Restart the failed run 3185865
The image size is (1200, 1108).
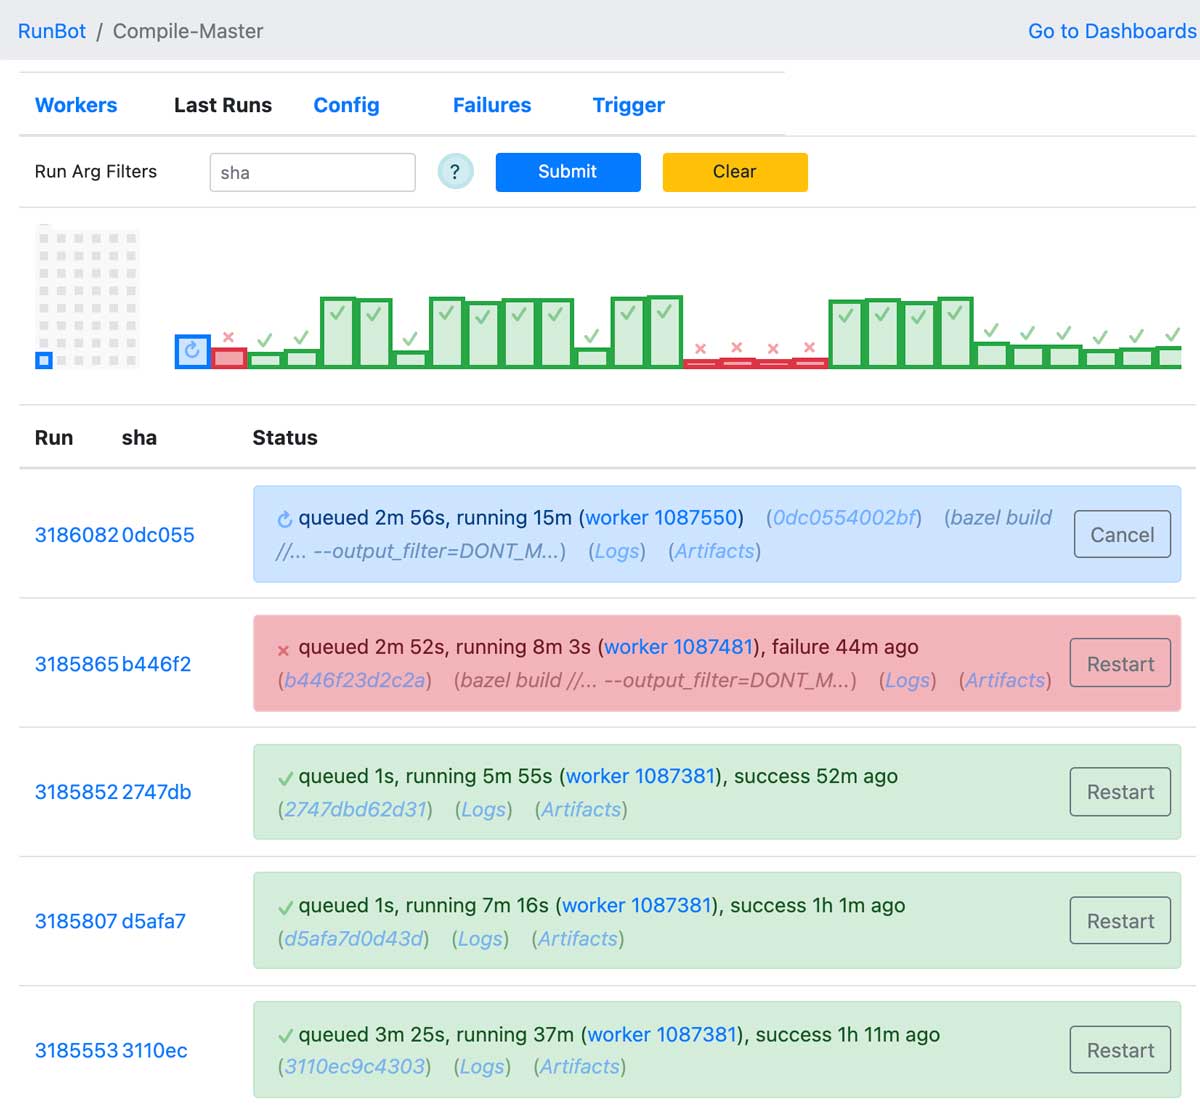tap(1120, 664)
